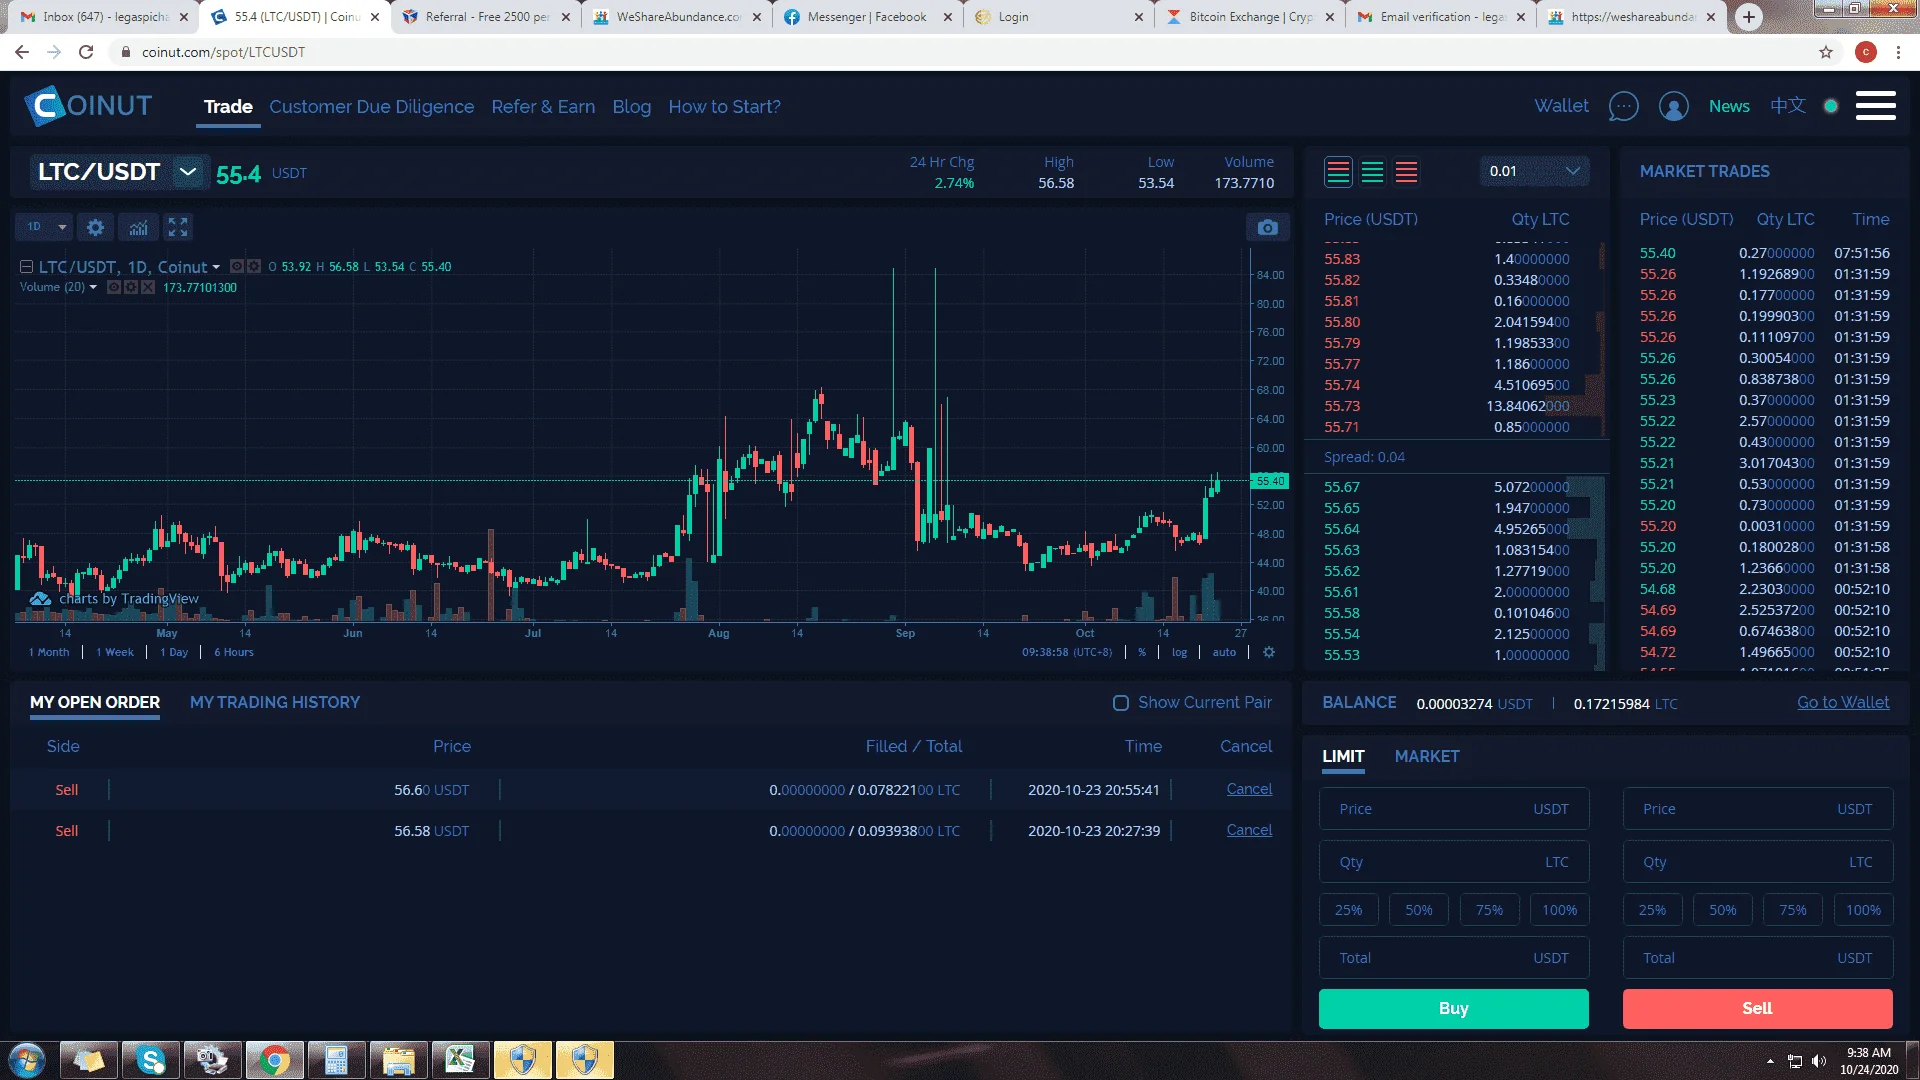Click the sell-side Qty input field
Screen dimensions: 1920x1080
(x=1757, y=862)
